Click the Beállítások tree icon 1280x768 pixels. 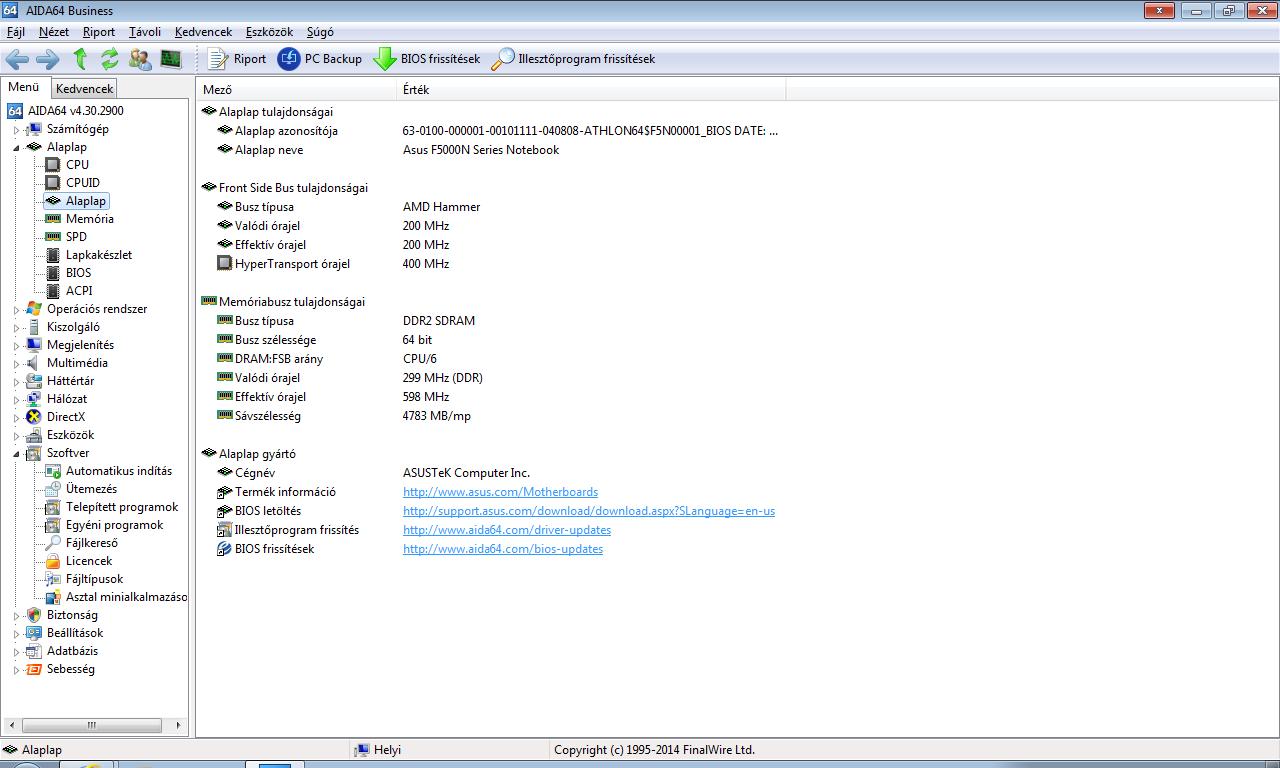[34, 633]
